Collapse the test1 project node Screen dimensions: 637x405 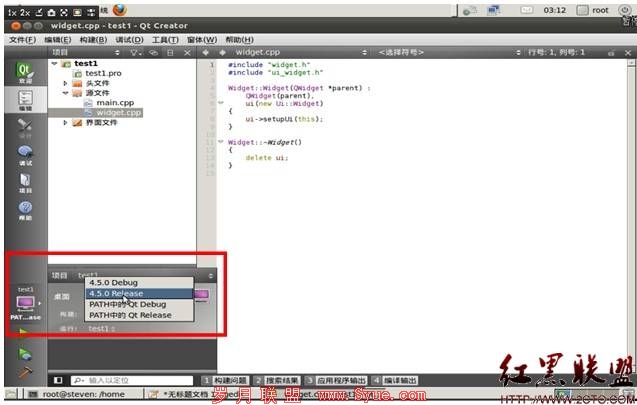click(54, 64)
